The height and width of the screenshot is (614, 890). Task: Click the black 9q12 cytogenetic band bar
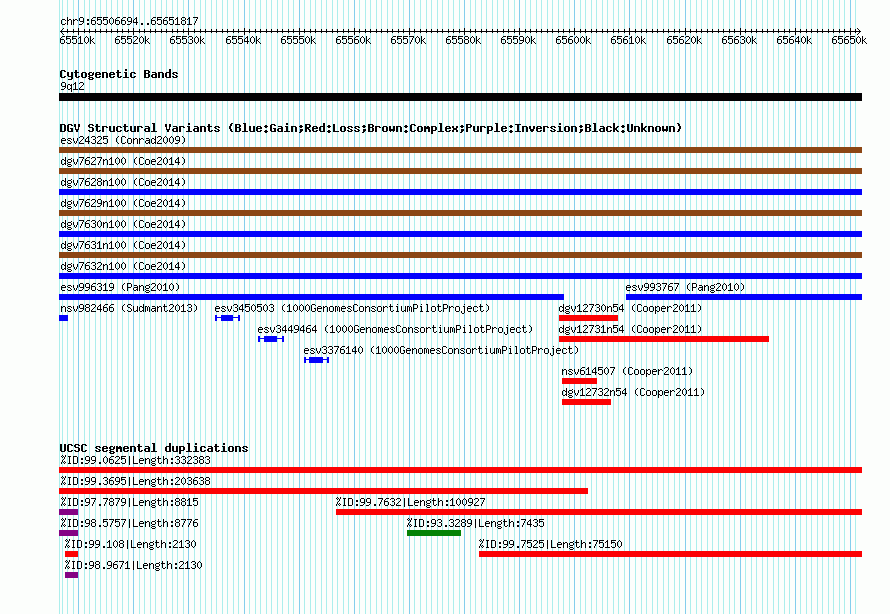point(460,97)
